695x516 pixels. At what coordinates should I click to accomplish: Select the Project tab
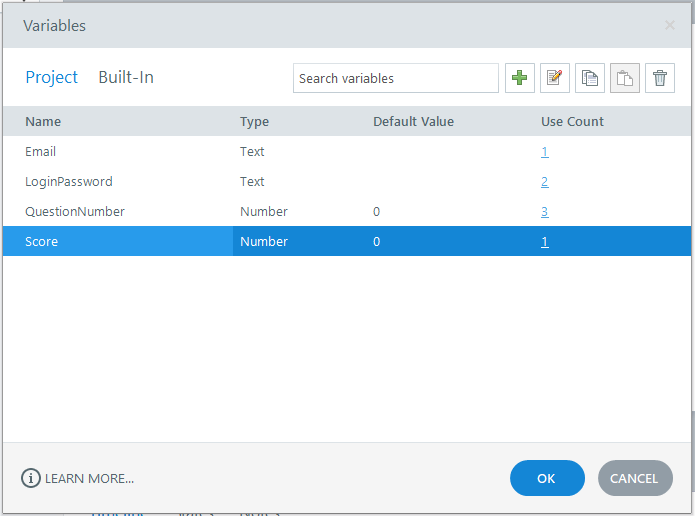(x=52, y=78)
